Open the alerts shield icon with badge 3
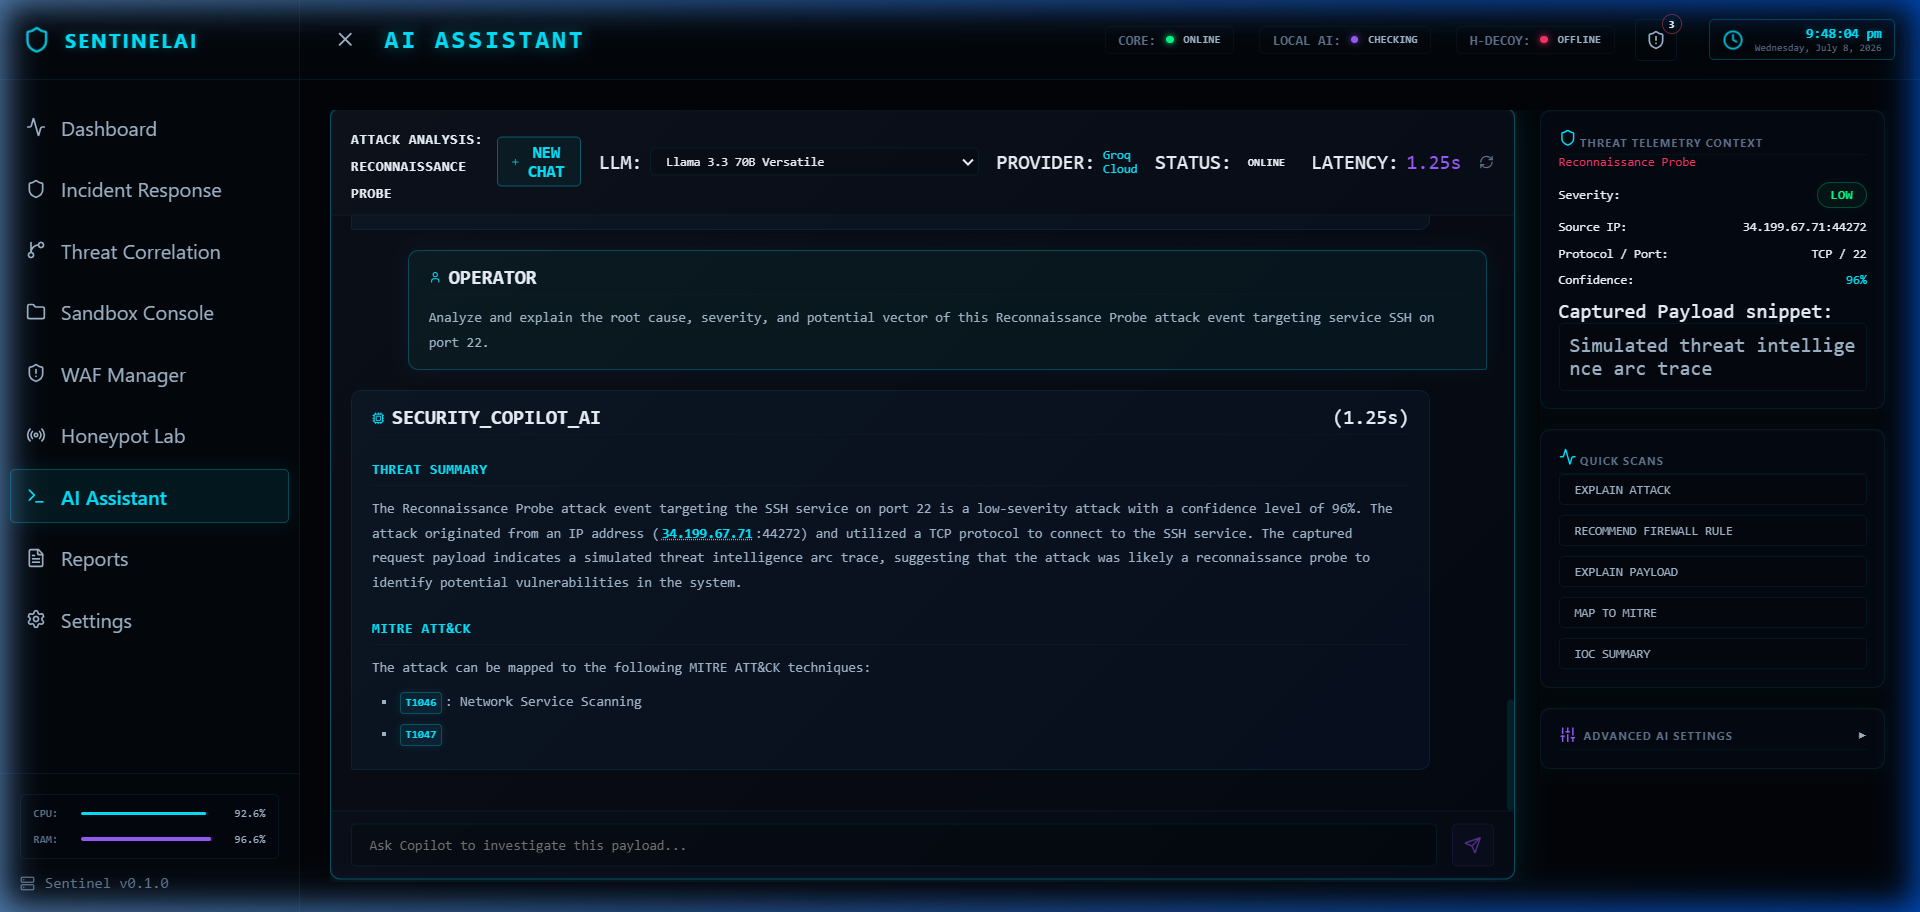The width and height of the screenshot is (1920, 912). (x=1656, y=40)
